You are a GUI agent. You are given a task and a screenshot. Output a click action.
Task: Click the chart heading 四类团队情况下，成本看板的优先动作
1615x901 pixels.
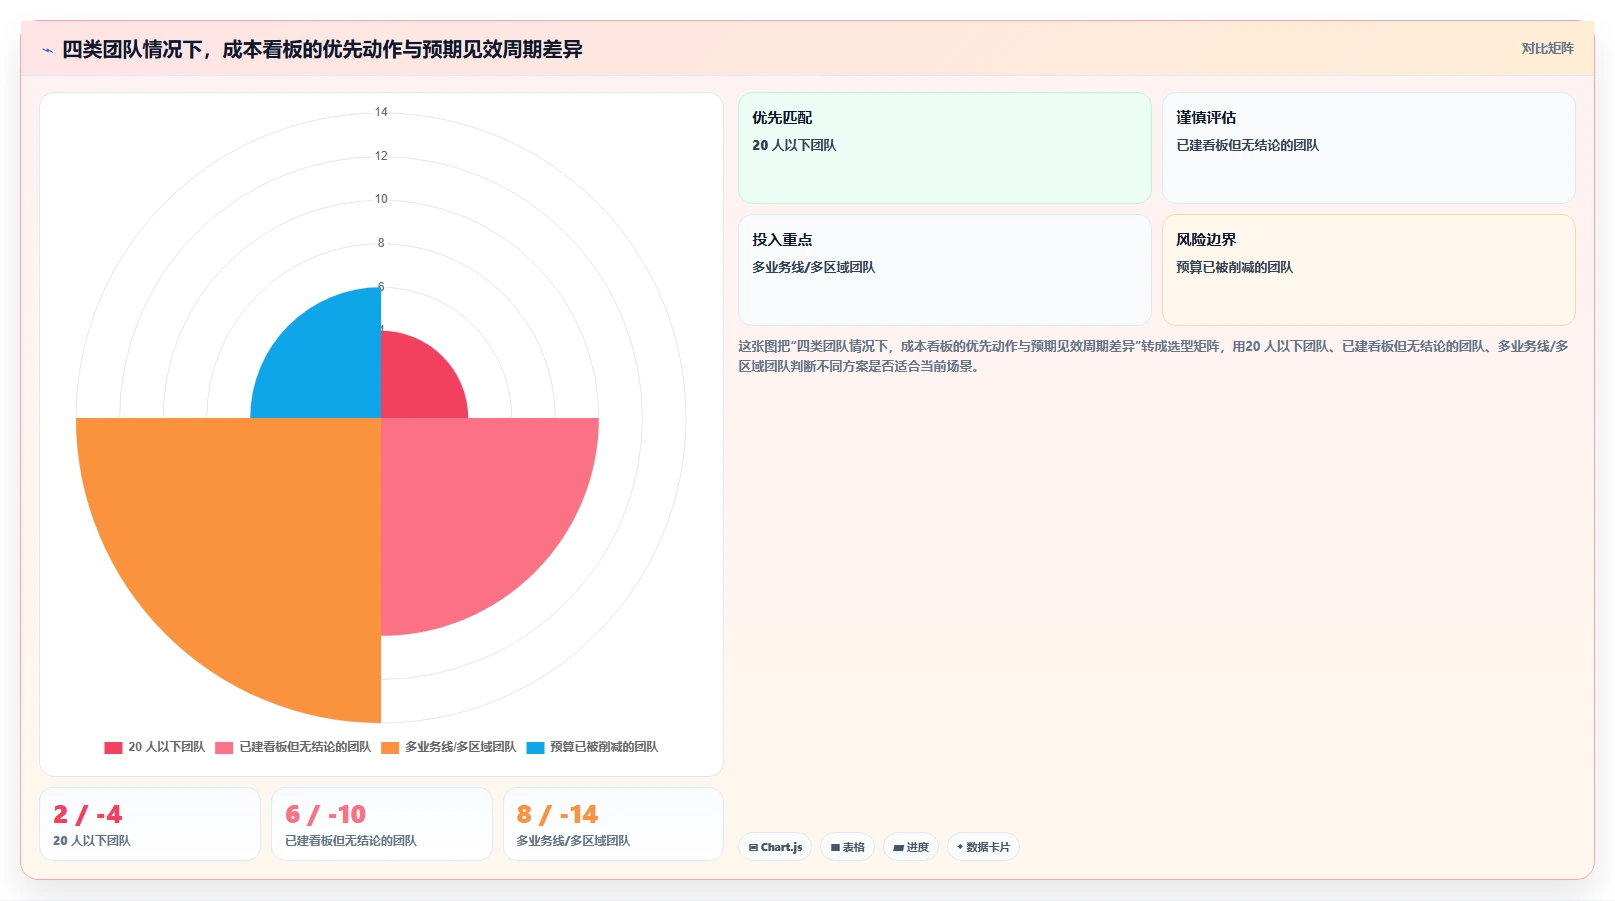[x=322, y=49]
